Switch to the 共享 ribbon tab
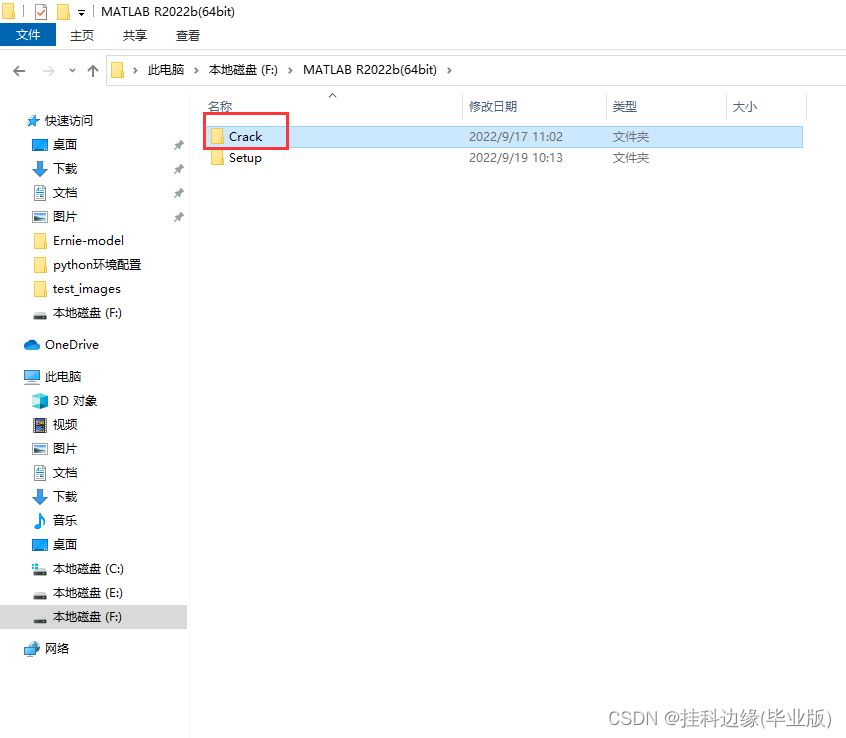 pyautogui.click(x=135, y=35)
